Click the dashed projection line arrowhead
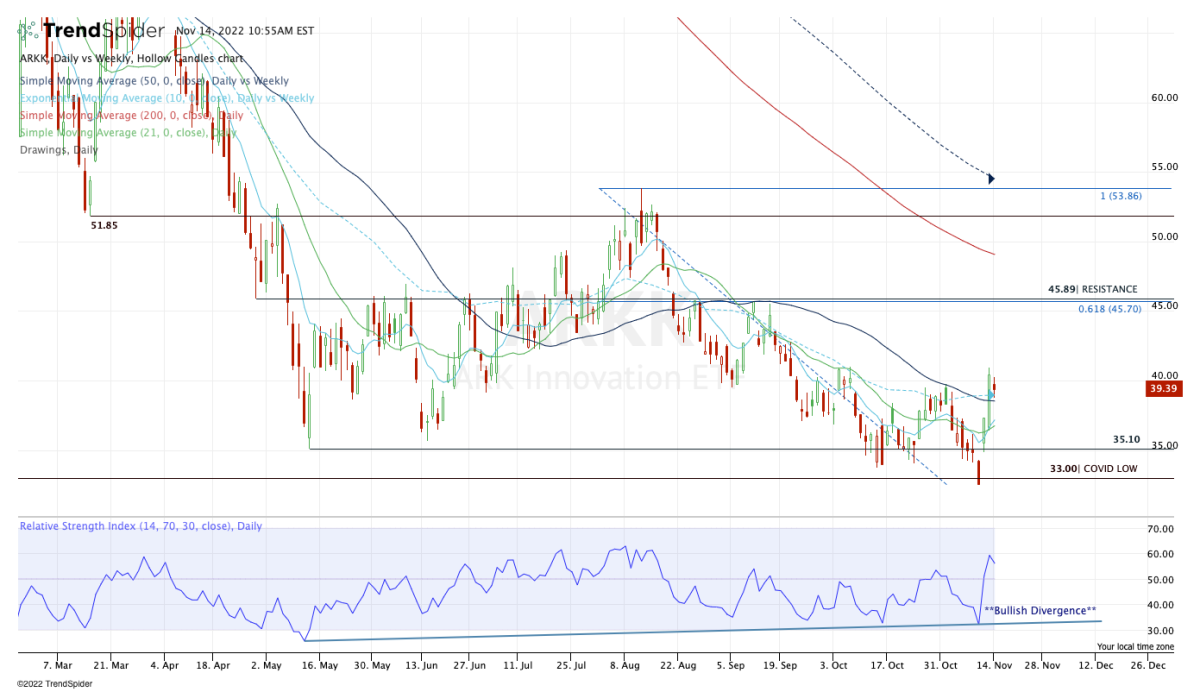 [x=991, y=179]
